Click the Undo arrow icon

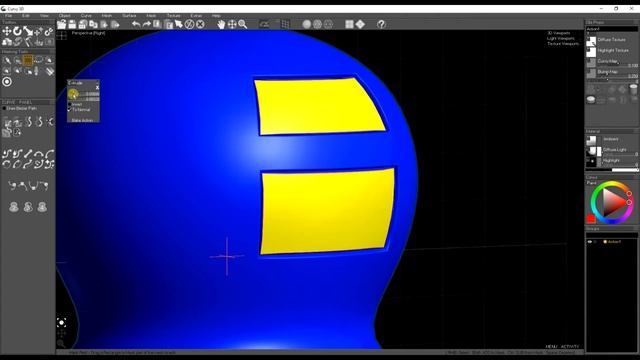136,24
